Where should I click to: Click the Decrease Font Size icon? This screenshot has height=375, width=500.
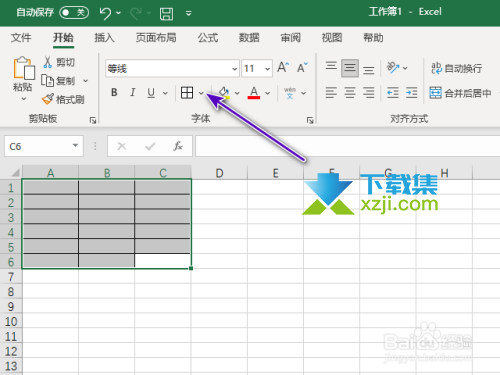point(302,67)
